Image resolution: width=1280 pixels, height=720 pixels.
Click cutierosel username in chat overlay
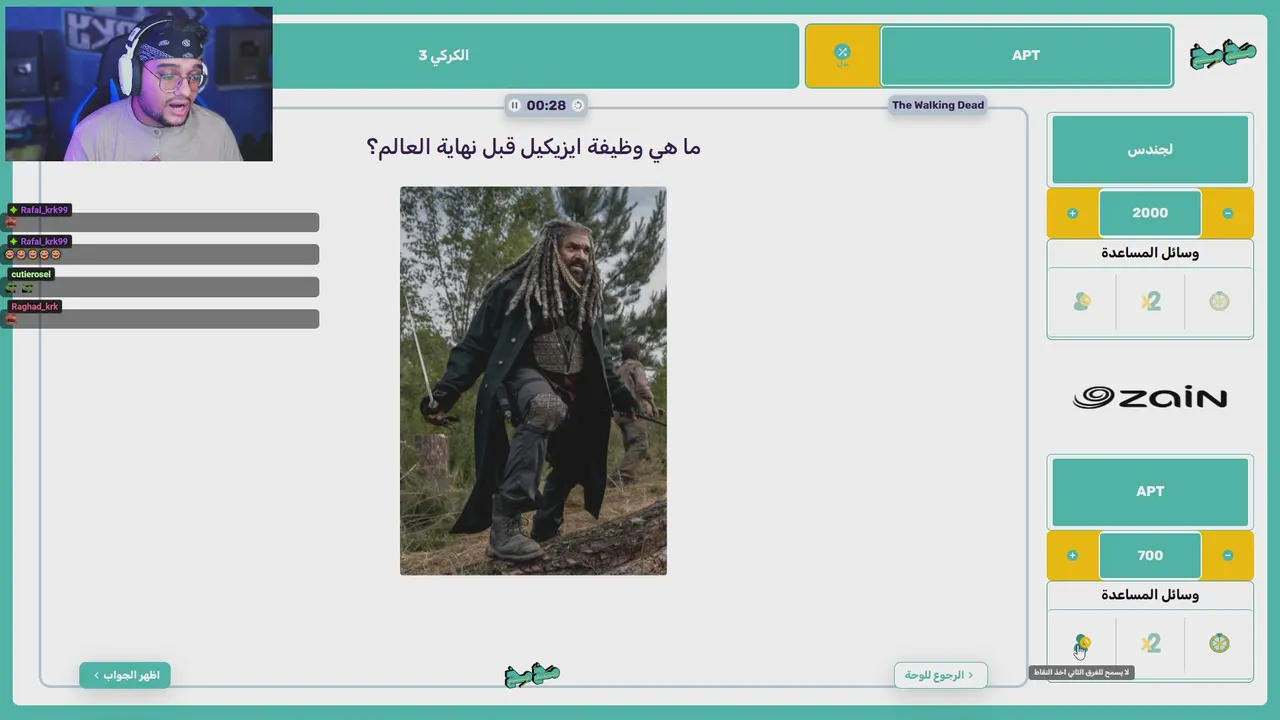click(x=31, y=274)
